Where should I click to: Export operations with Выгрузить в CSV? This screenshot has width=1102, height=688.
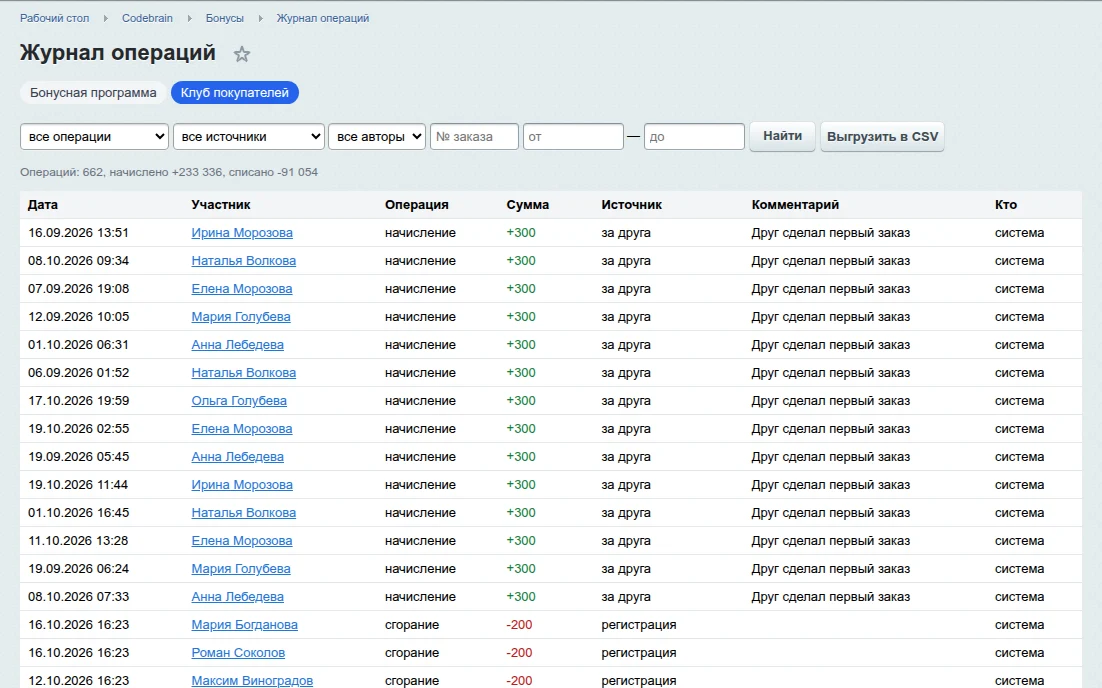tap(882, 136)
